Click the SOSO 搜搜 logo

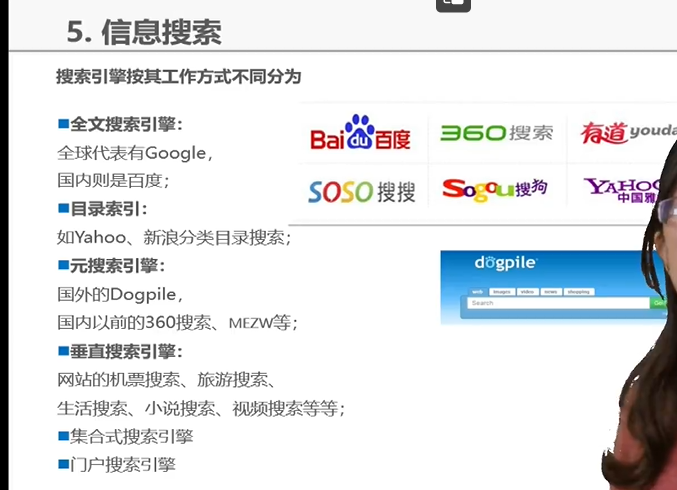click(x=362, y=192)
